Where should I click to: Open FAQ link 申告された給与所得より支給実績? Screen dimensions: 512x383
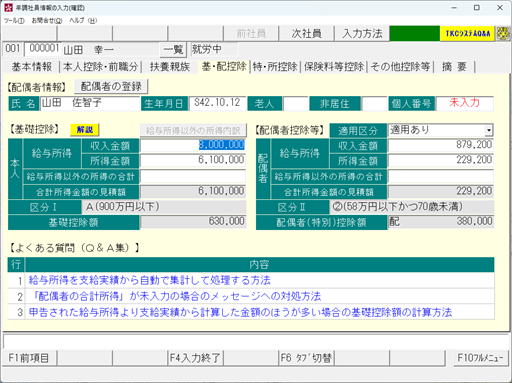[240, 312]
